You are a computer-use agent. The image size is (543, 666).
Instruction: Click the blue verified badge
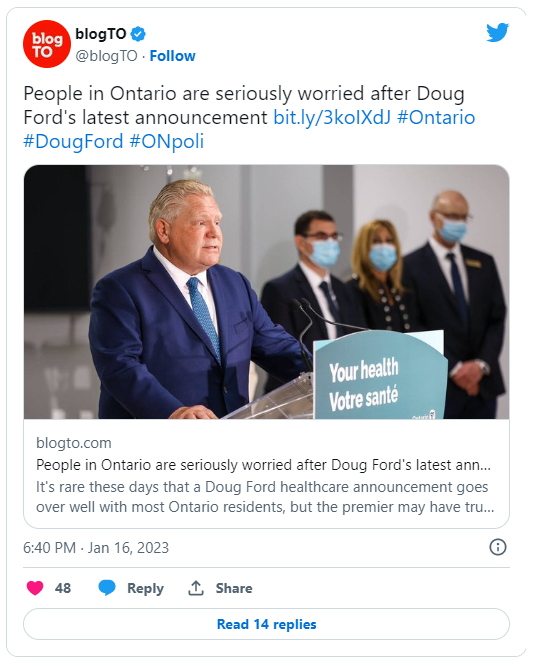coord(138,34)
